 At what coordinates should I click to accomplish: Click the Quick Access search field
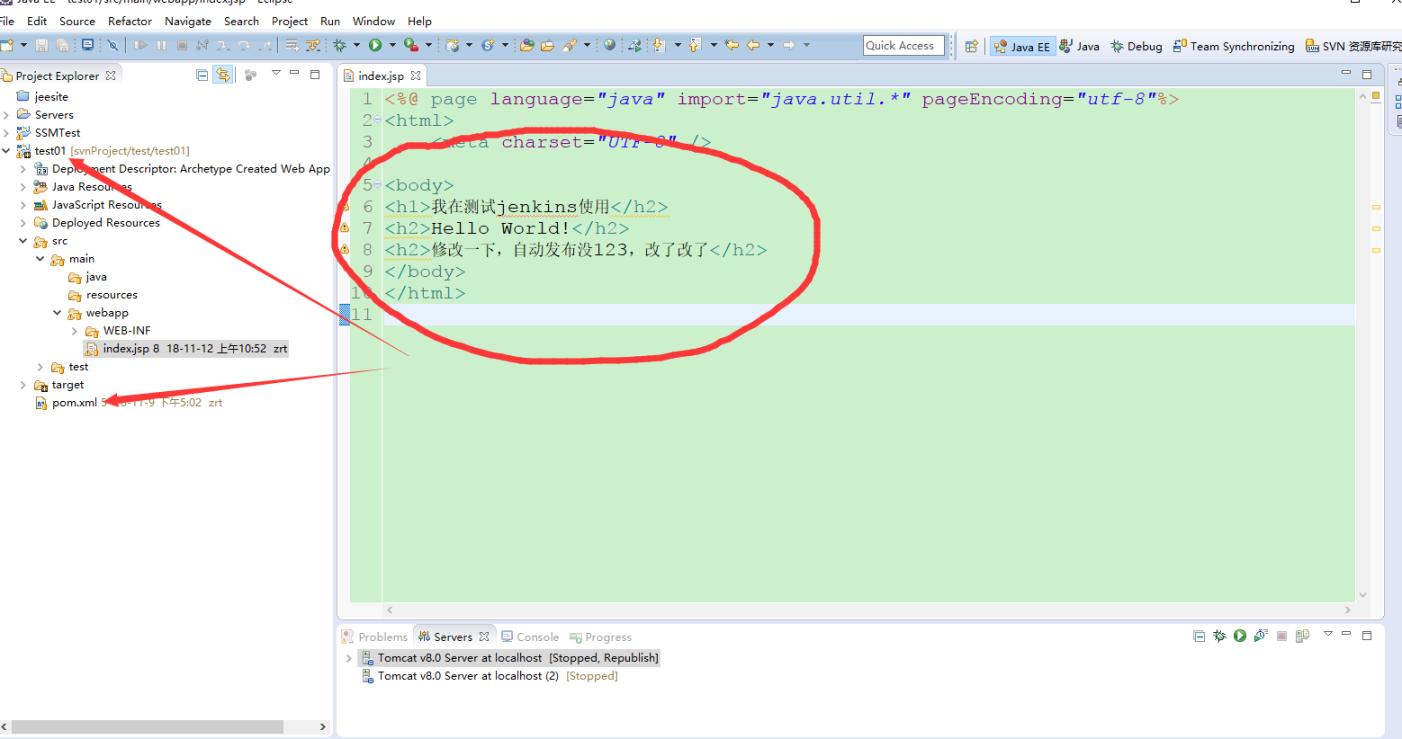[900, 46]
